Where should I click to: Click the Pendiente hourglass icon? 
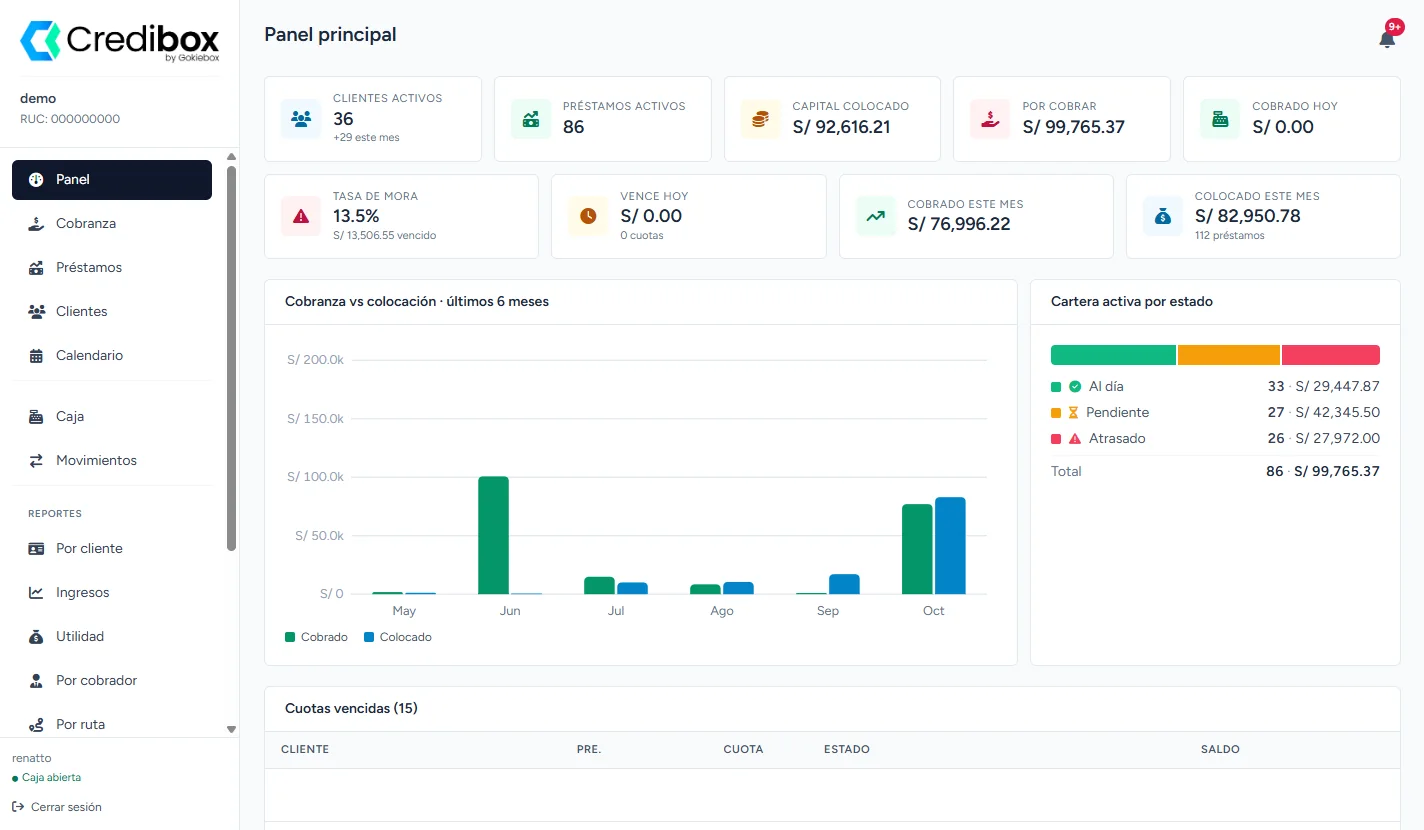[1073, 412]
